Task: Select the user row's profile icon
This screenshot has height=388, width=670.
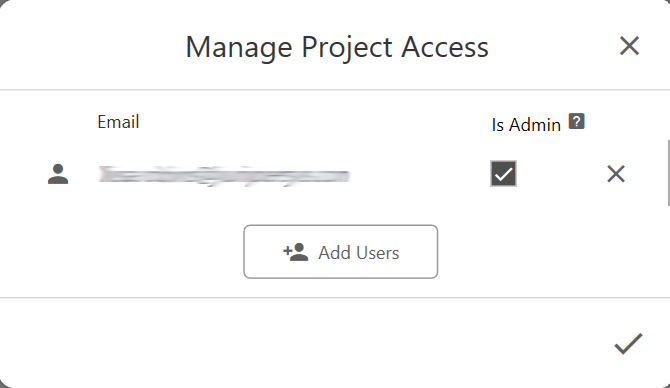Action: click(x=58, y=174)
